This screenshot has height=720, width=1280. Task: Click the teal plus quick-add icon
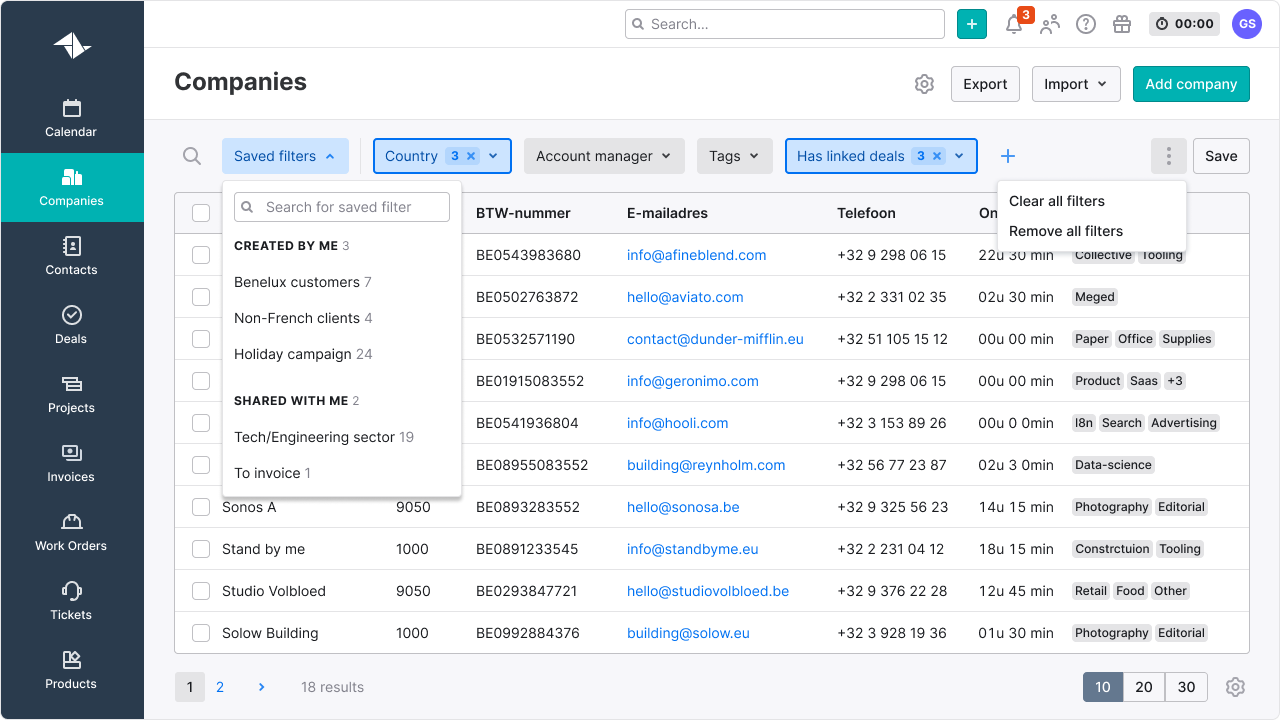pos(971,23)
